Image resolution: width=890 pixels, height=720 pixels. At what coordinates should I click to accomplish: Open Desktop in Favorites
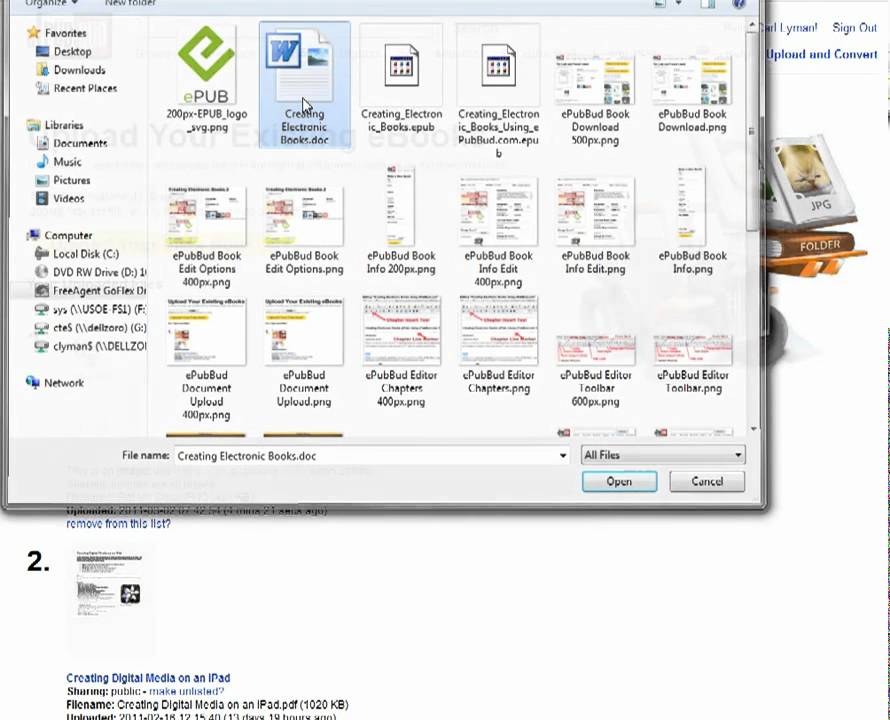tap(72, 52)
